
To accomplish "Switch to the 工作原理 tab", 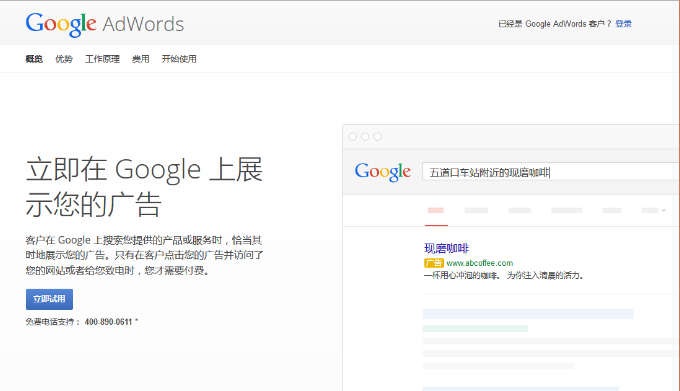I will [x=102, y=59].
